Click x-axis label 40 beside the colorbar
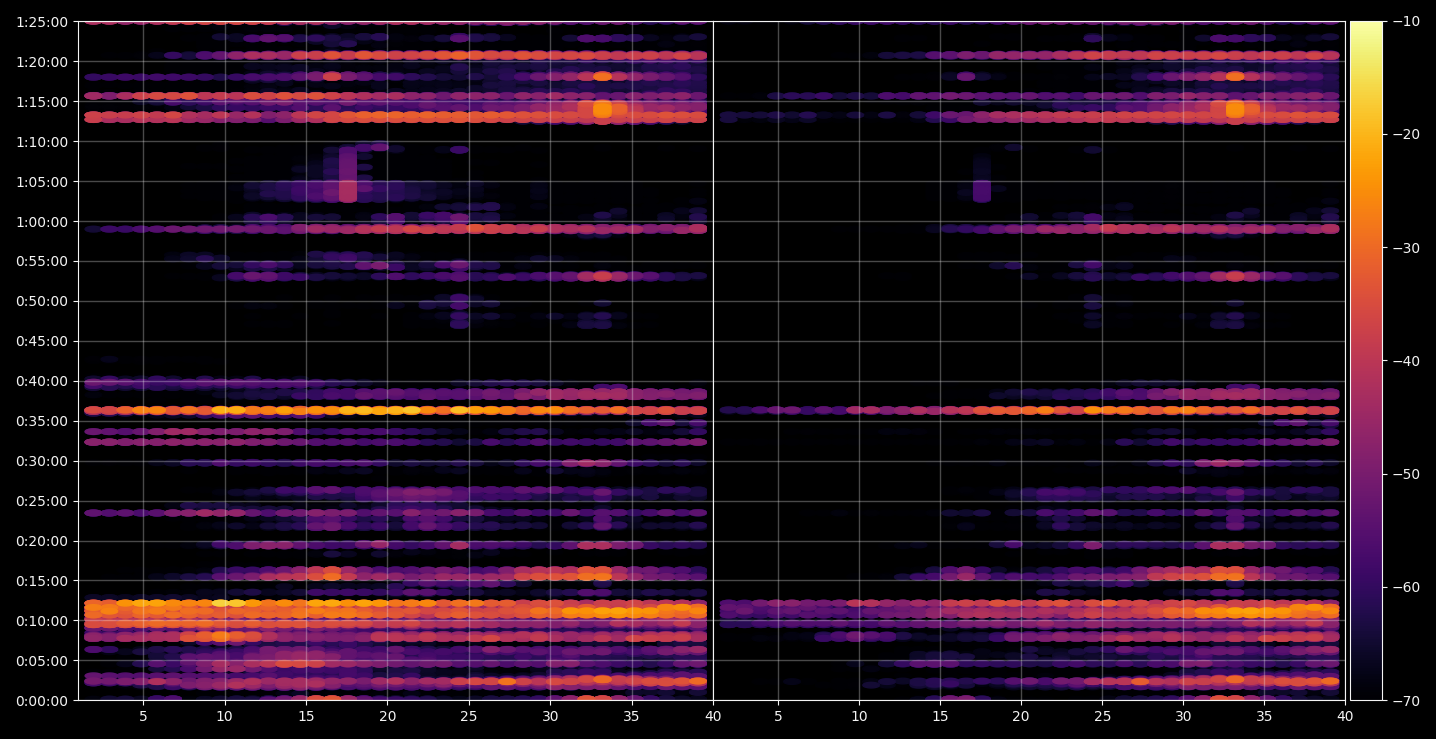The width and height of the screenshot is (1436, 739). click(1345, 716)
